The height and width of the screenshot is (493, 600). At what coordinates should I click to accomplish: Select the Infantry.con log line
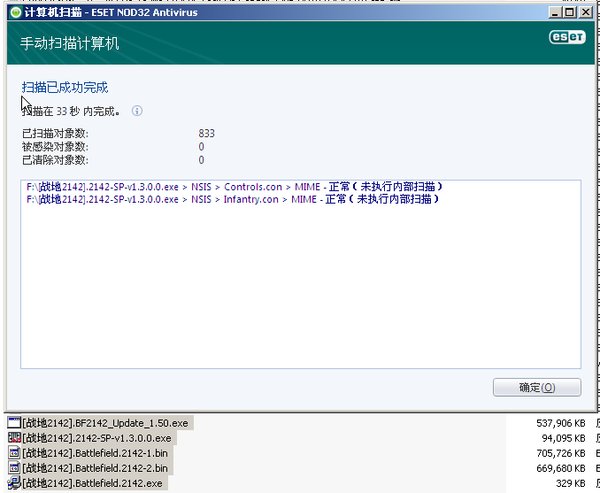(x=233, y=199)
